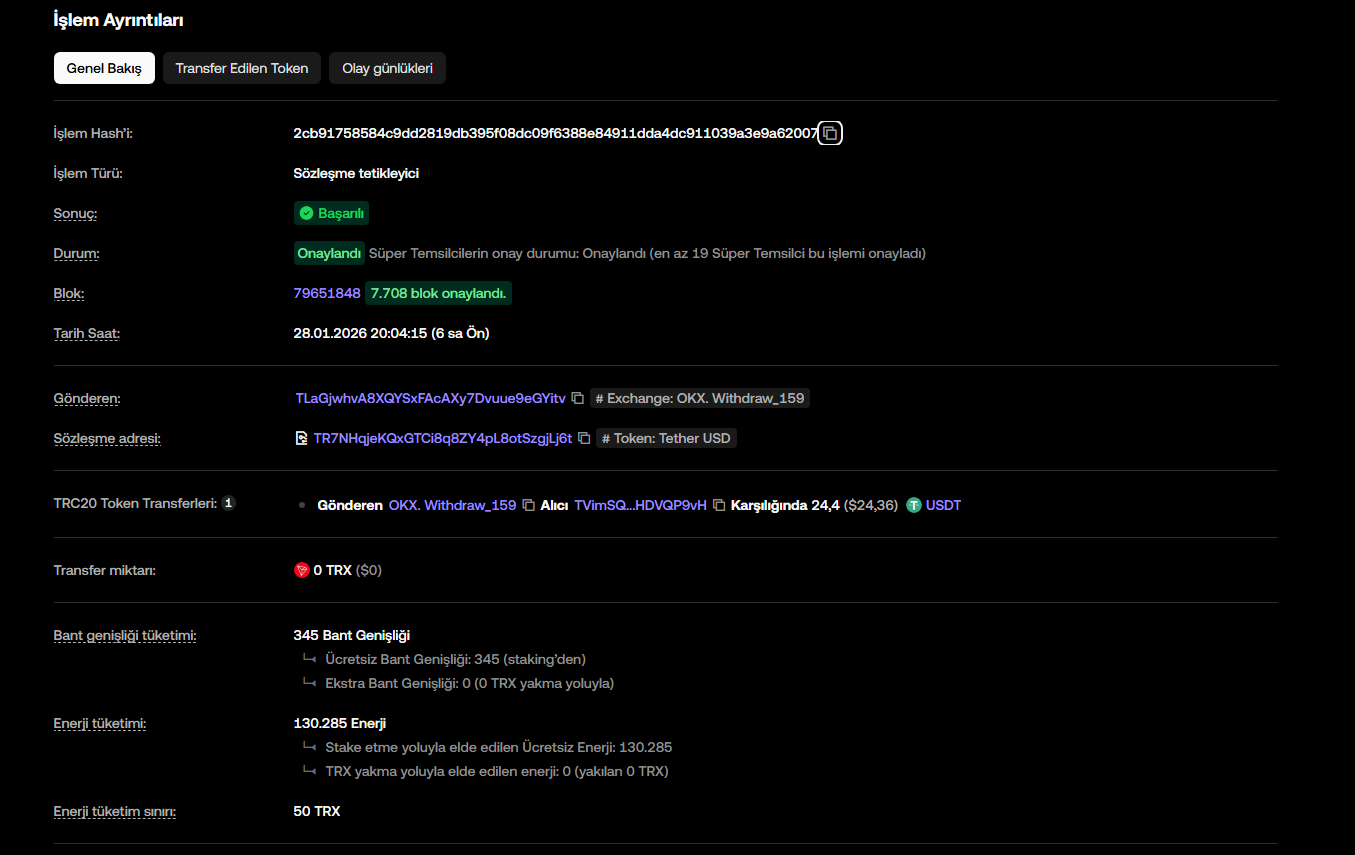Click the 'Tarih Saat:' label

point(87,333)
